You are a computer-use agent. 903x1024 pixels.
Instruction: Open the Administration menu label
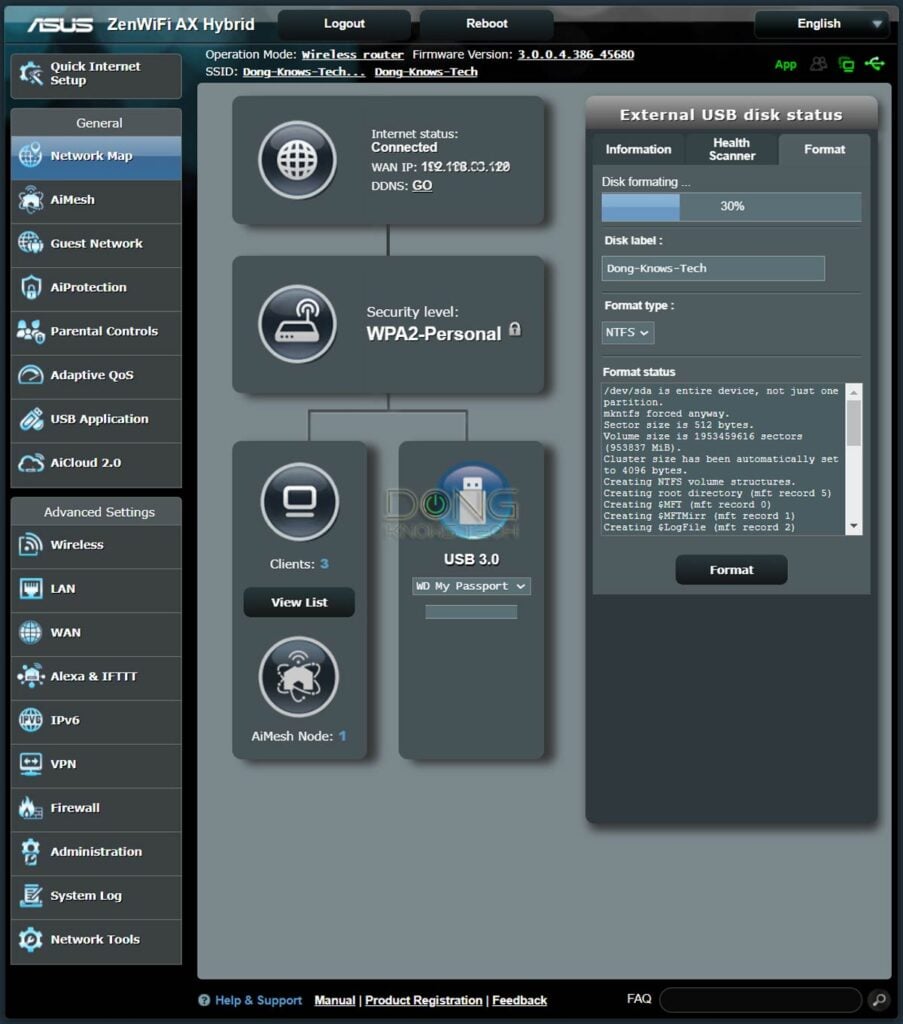pos(96,852)
